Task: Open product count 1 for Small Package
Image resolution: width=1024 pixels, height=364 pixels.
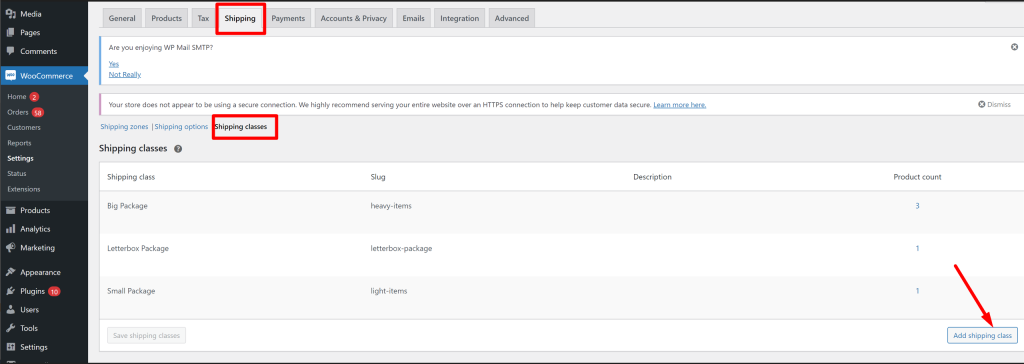Action: (917, 291)
